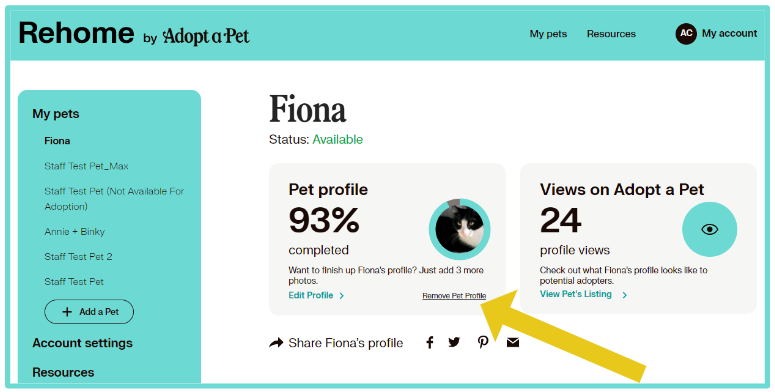Share Fiona's profile on Twitter
Screen dimensions: 775x392
point(454,342)
